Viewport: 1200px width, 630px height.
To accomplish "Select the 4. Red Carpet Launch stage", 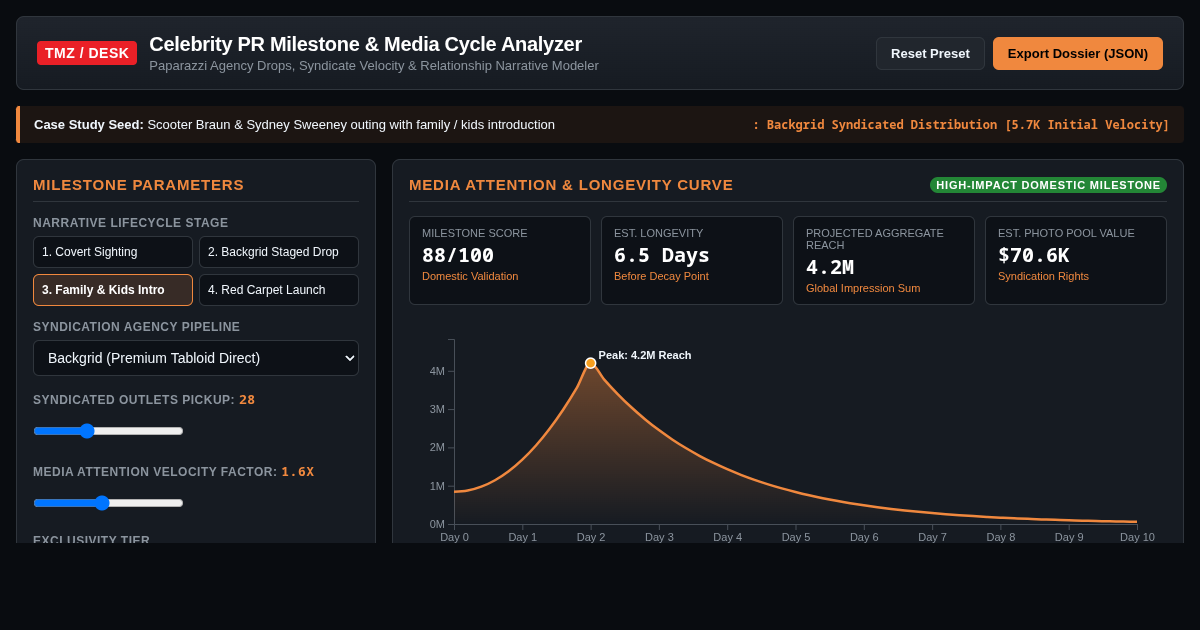I will pos(279,290).
